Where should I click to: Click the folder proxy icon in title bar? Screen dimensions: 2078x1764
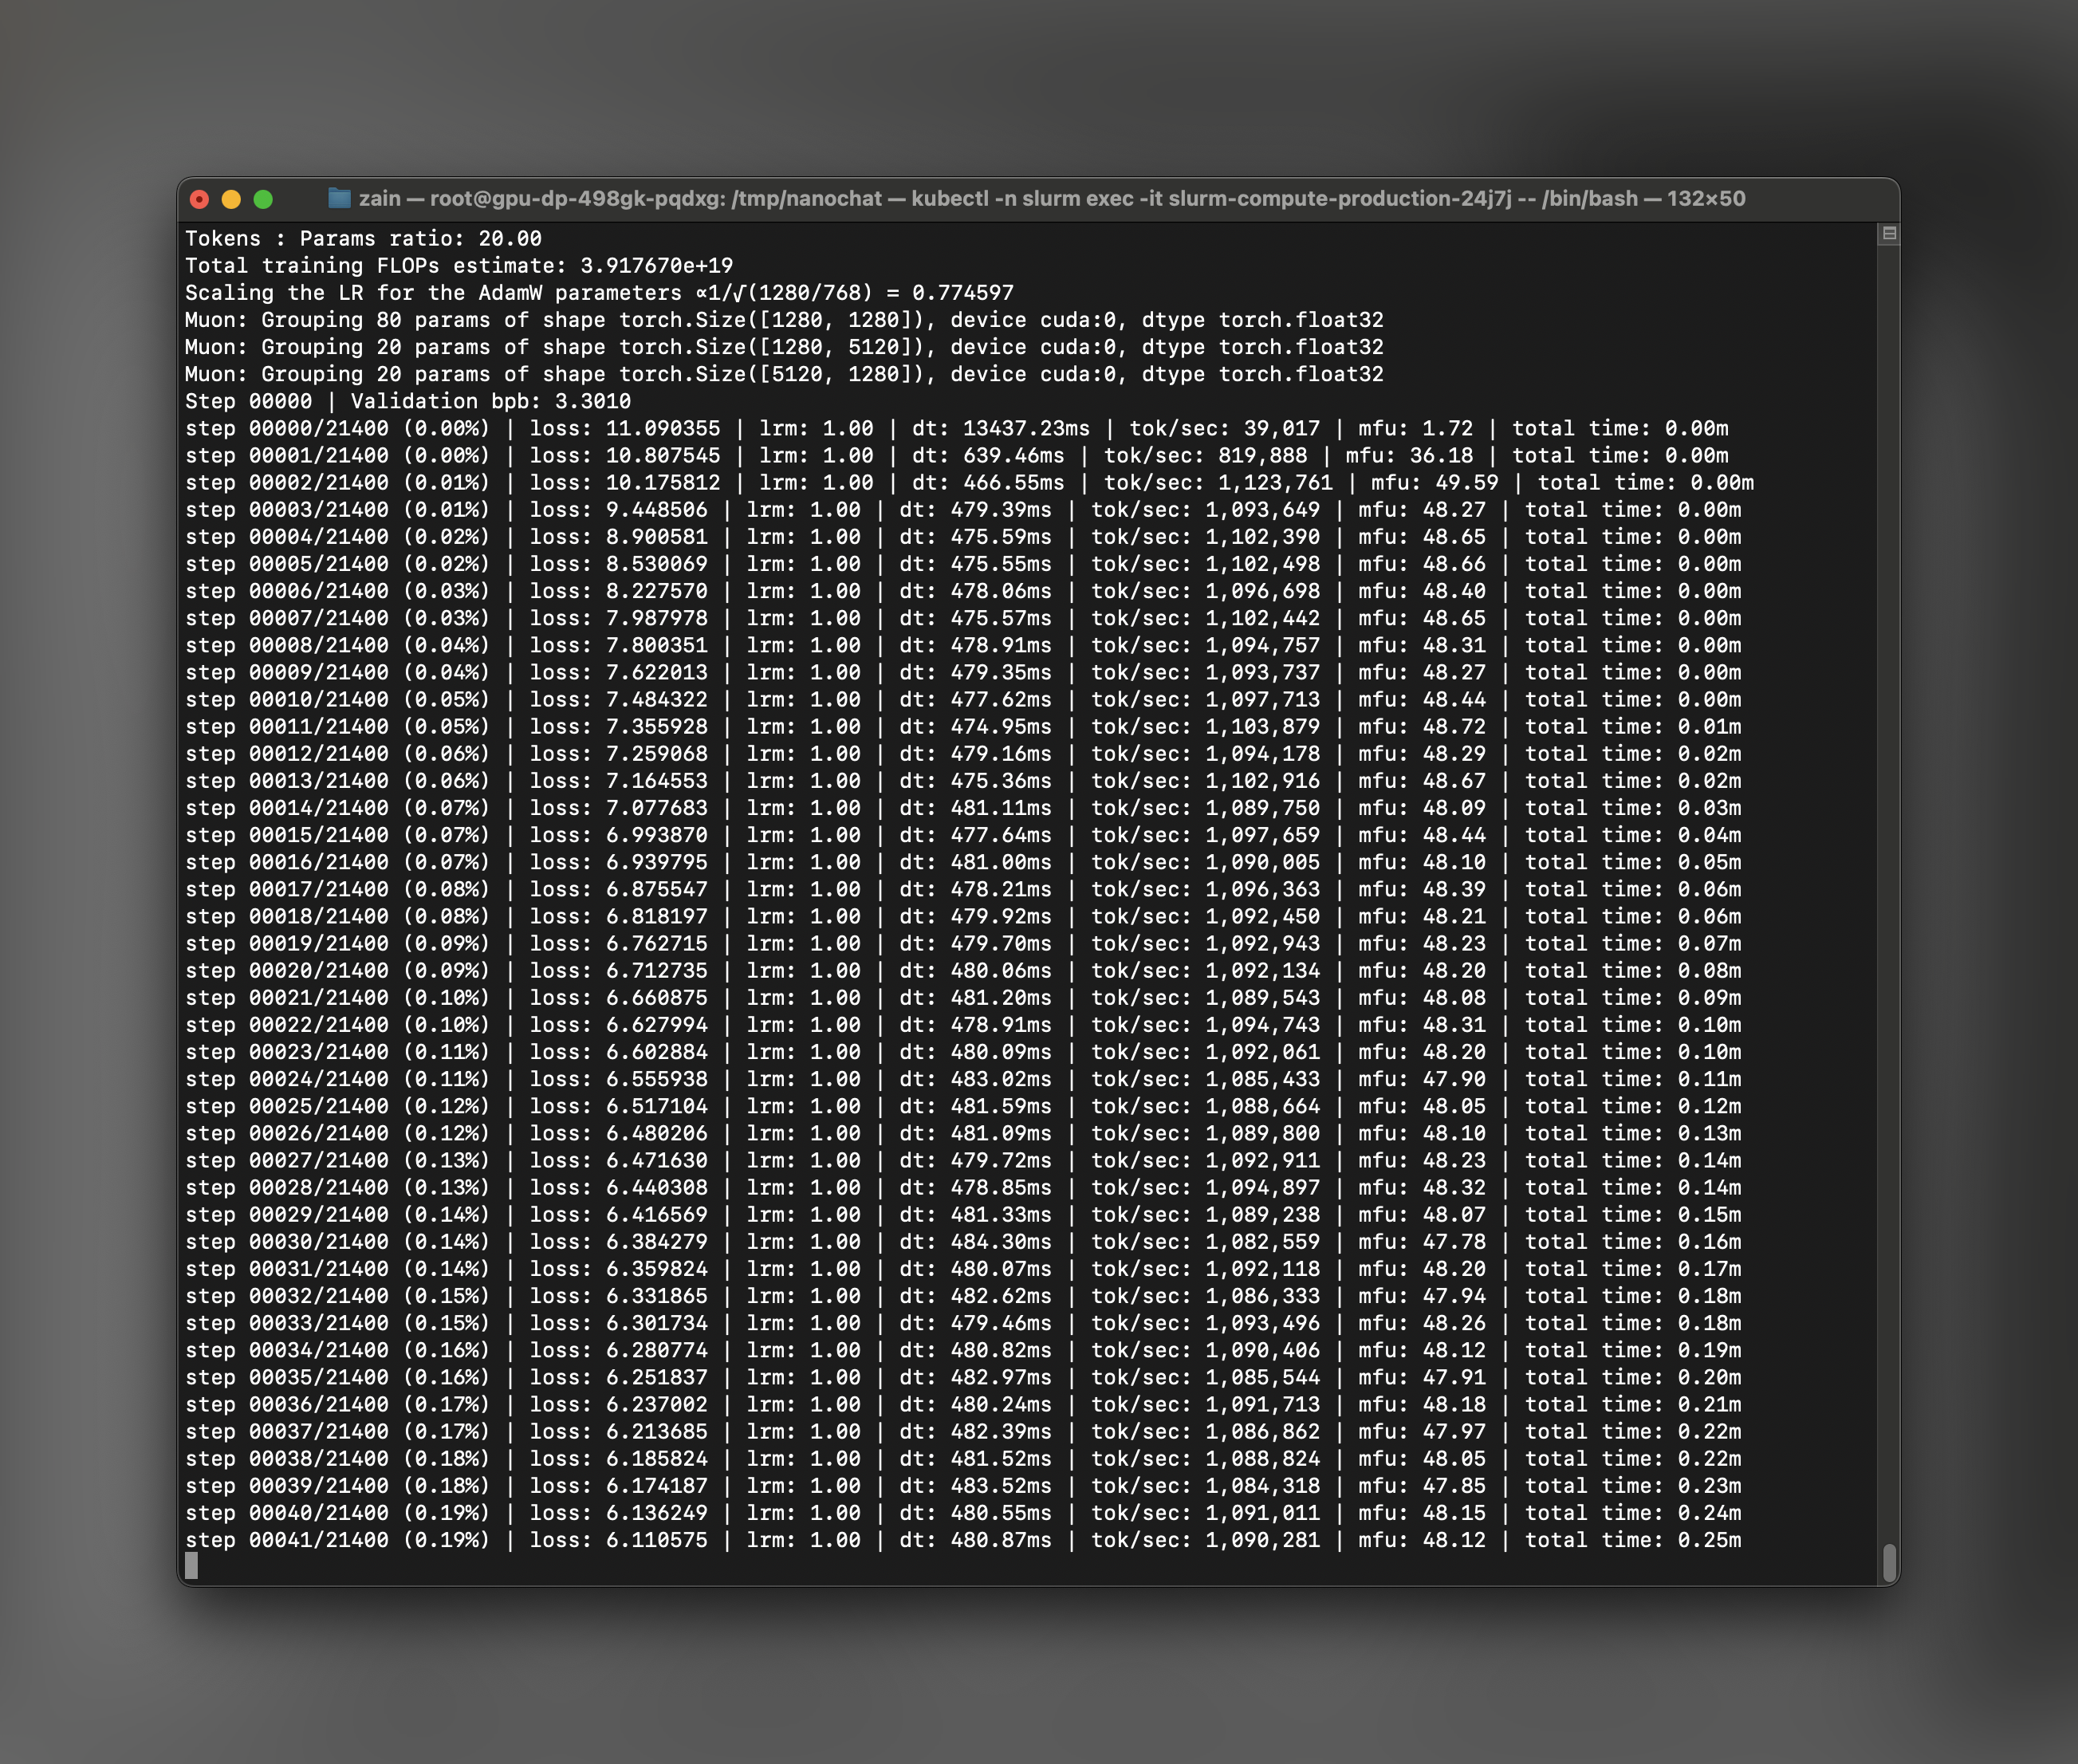coord(339,199)
